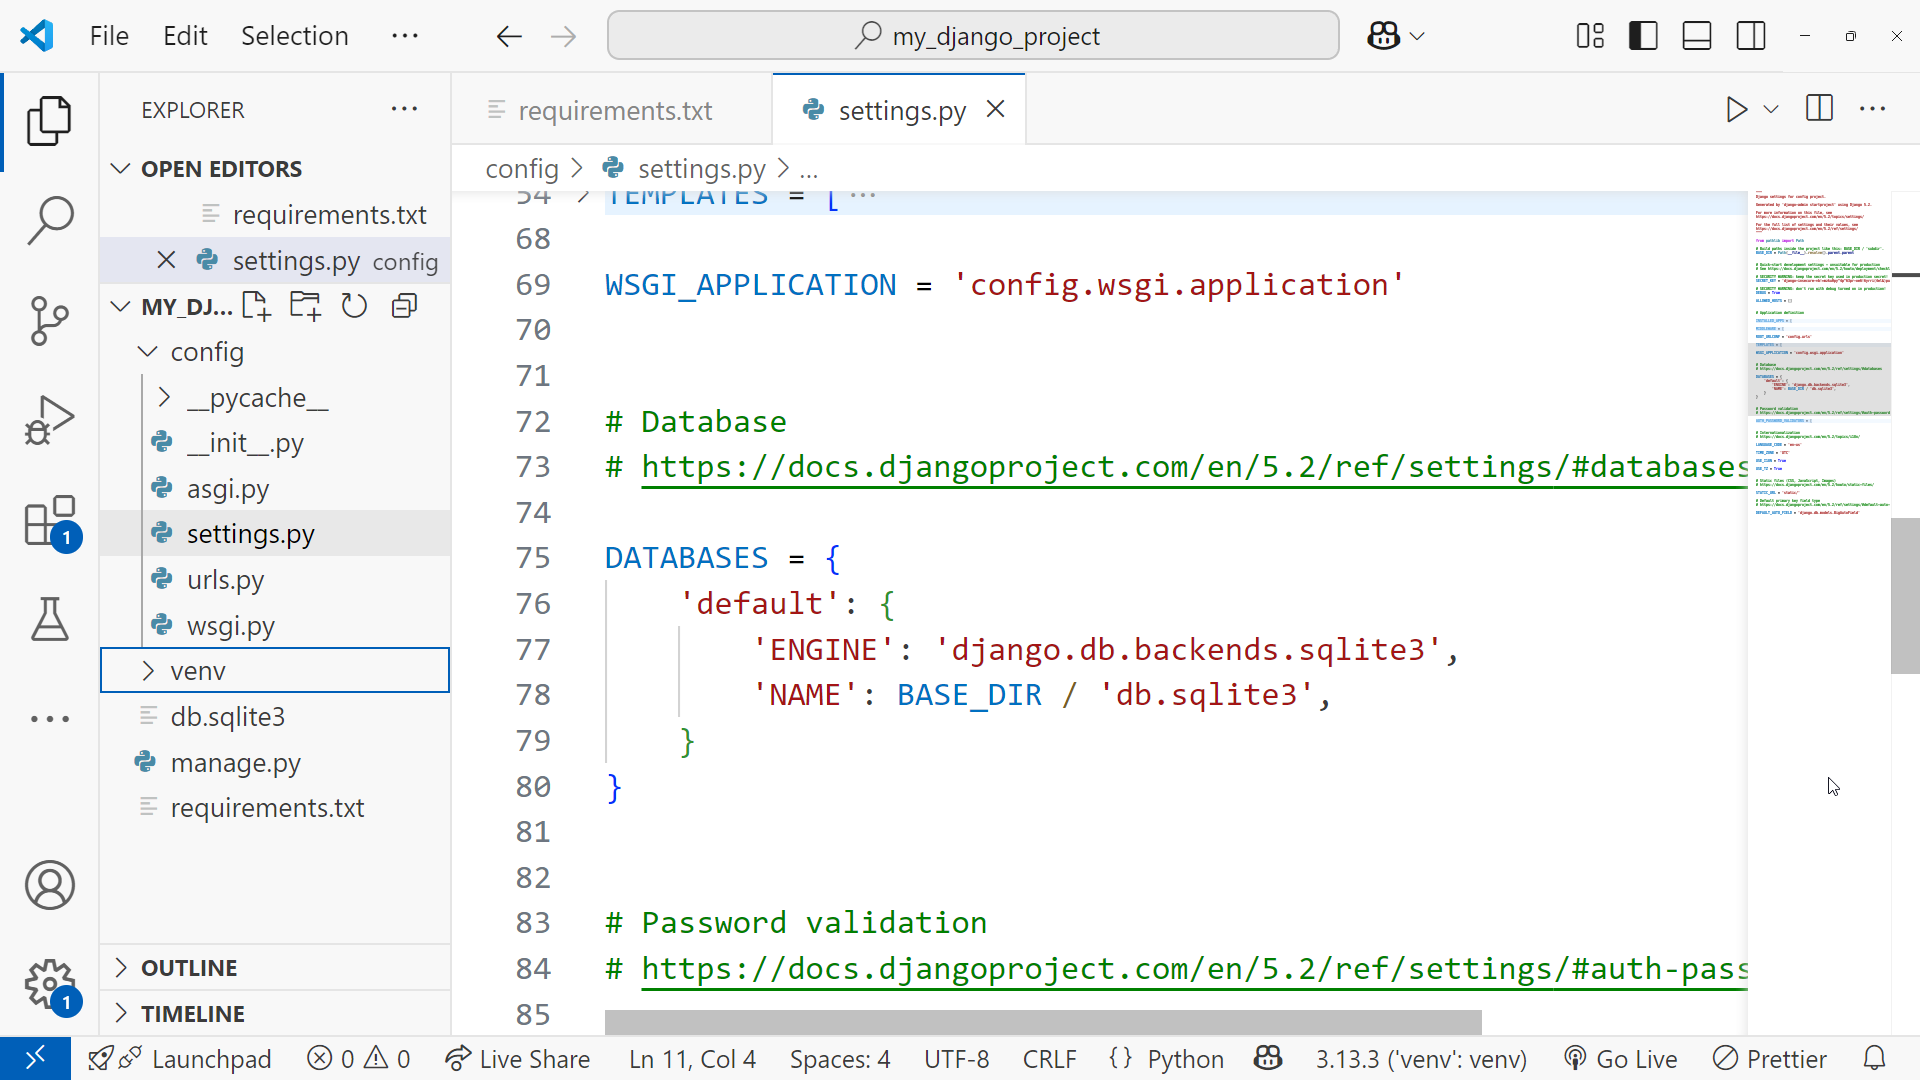Switch to the requirements.txt tab

tap(614, 110)
